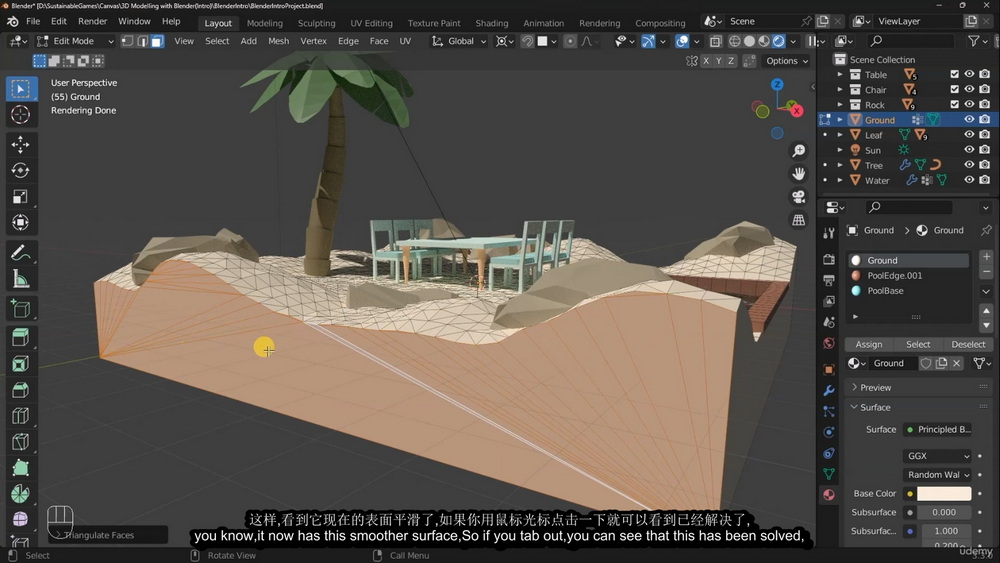Open the Global orientation dropdown
Image resolution: width=1000 pixels, height=563 pixels.
coord(459,41)
